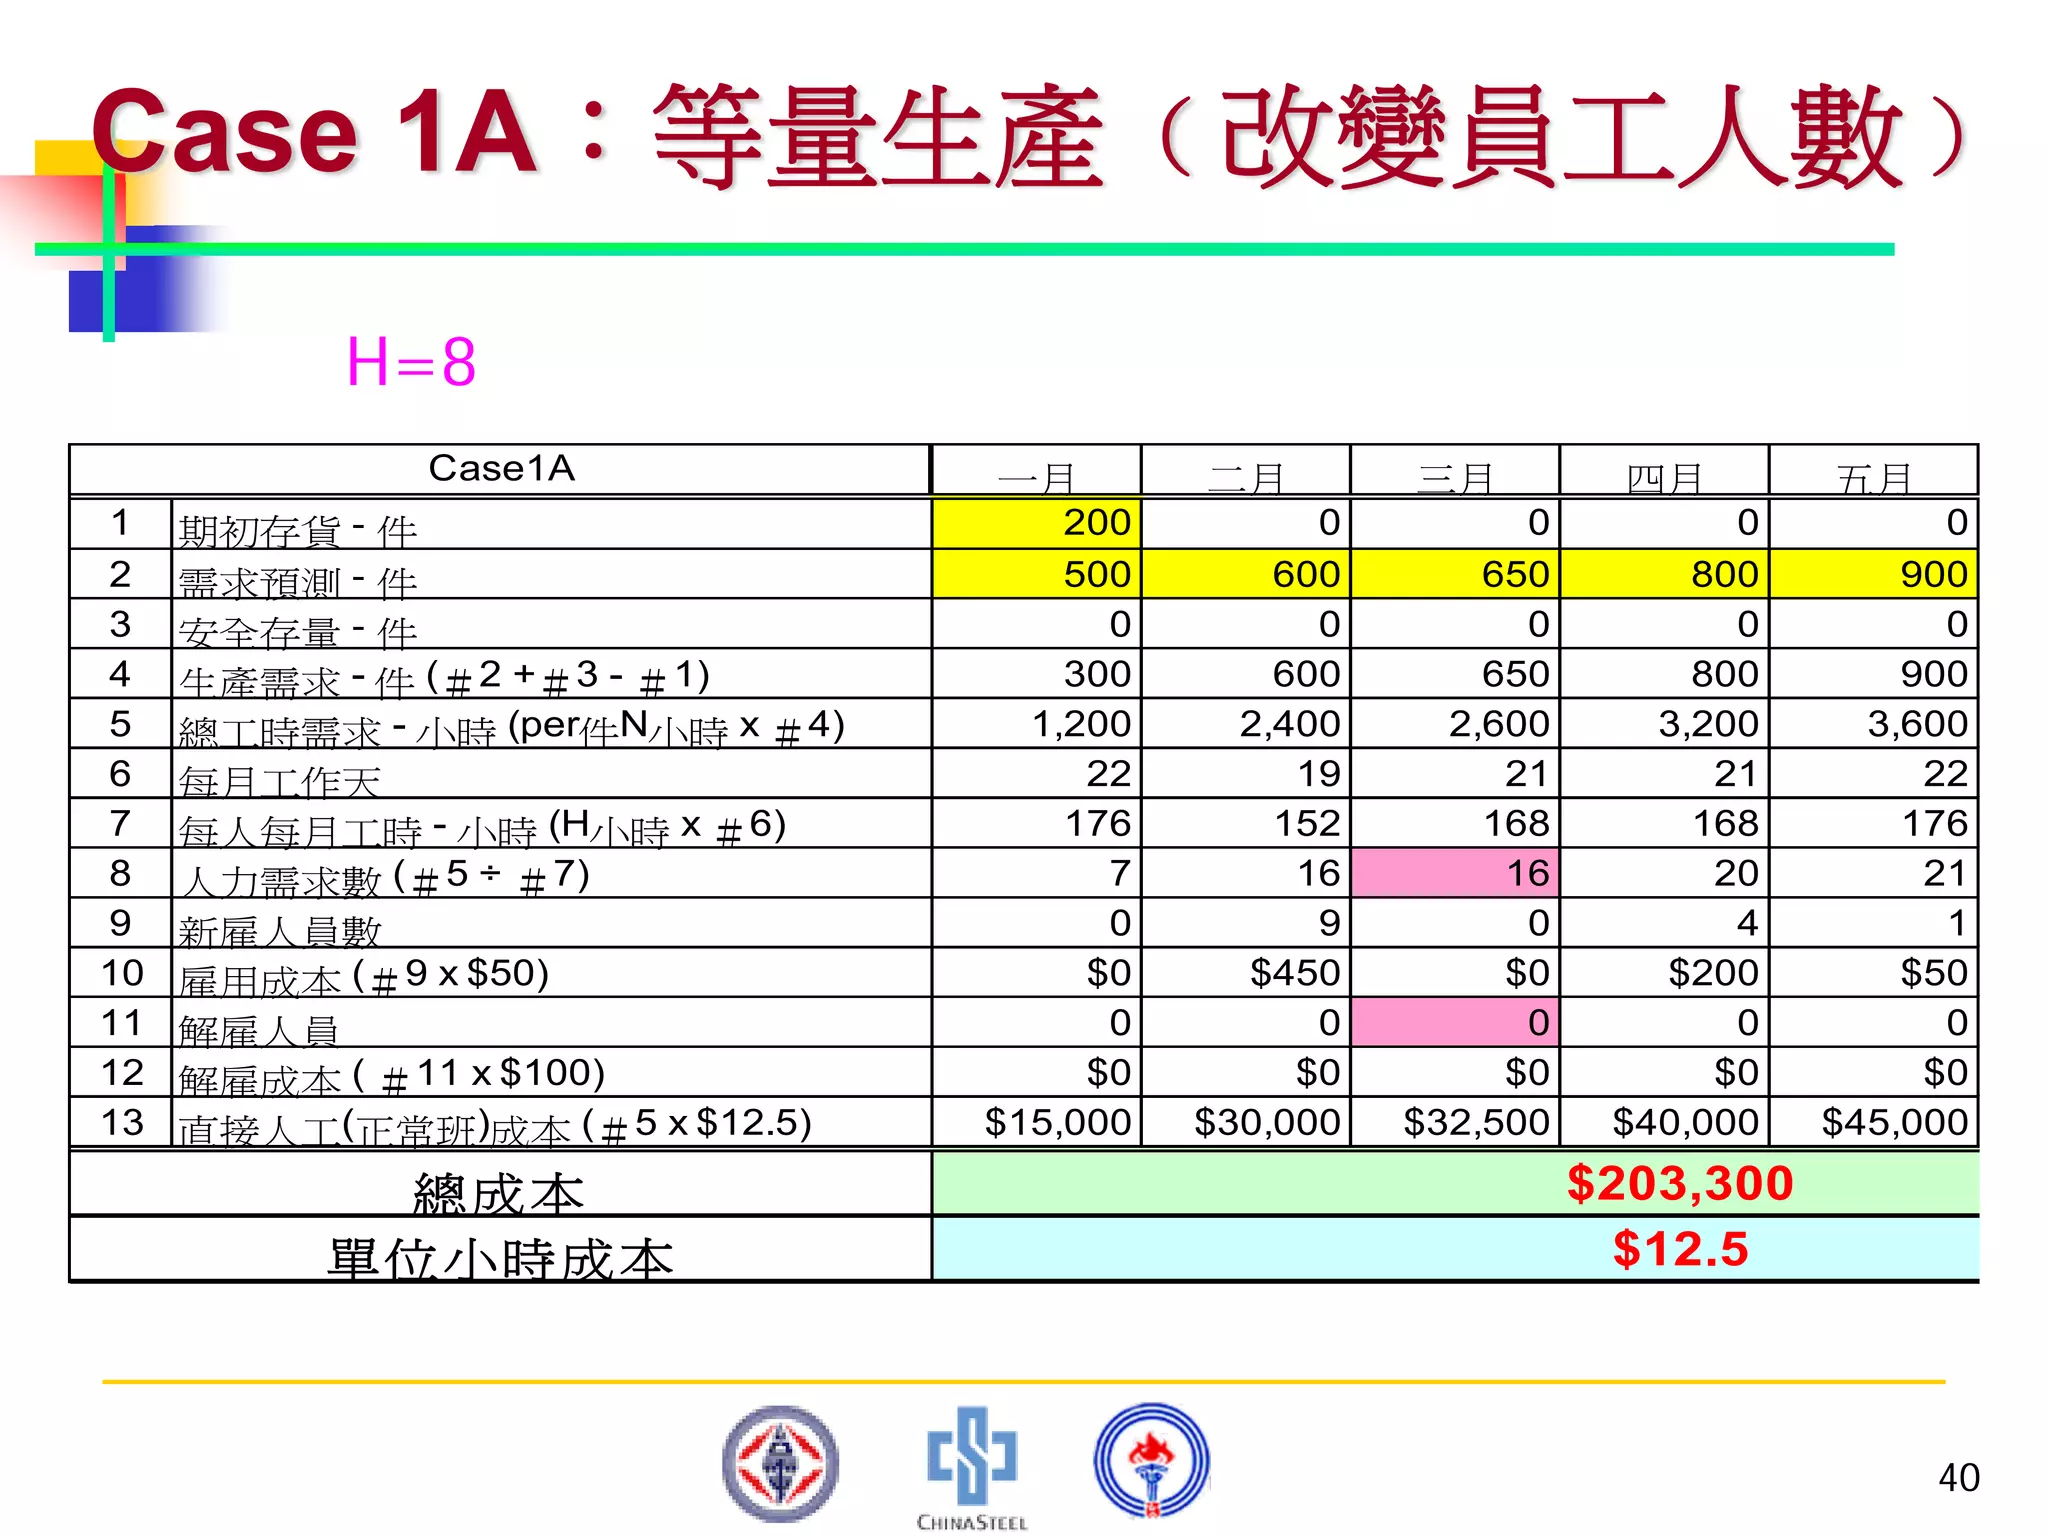2048x1536 pixels.
Task: Click the slide page number 40
Action: 1958,1477
